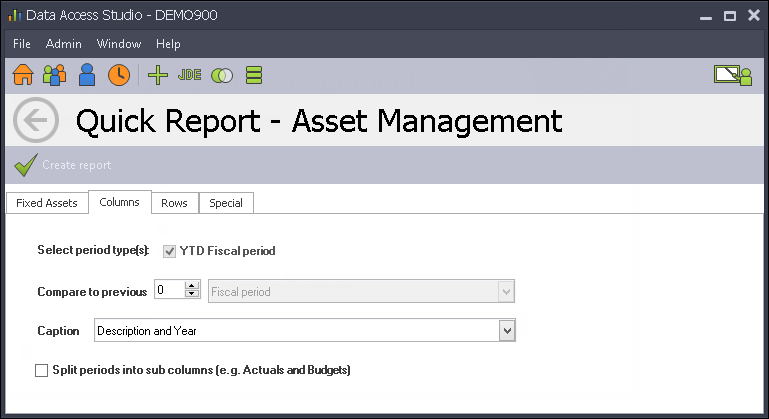Open the Fiscal period dropdown arrow
769x419 pixels.
pyautogui.click(x=506, y=291)
